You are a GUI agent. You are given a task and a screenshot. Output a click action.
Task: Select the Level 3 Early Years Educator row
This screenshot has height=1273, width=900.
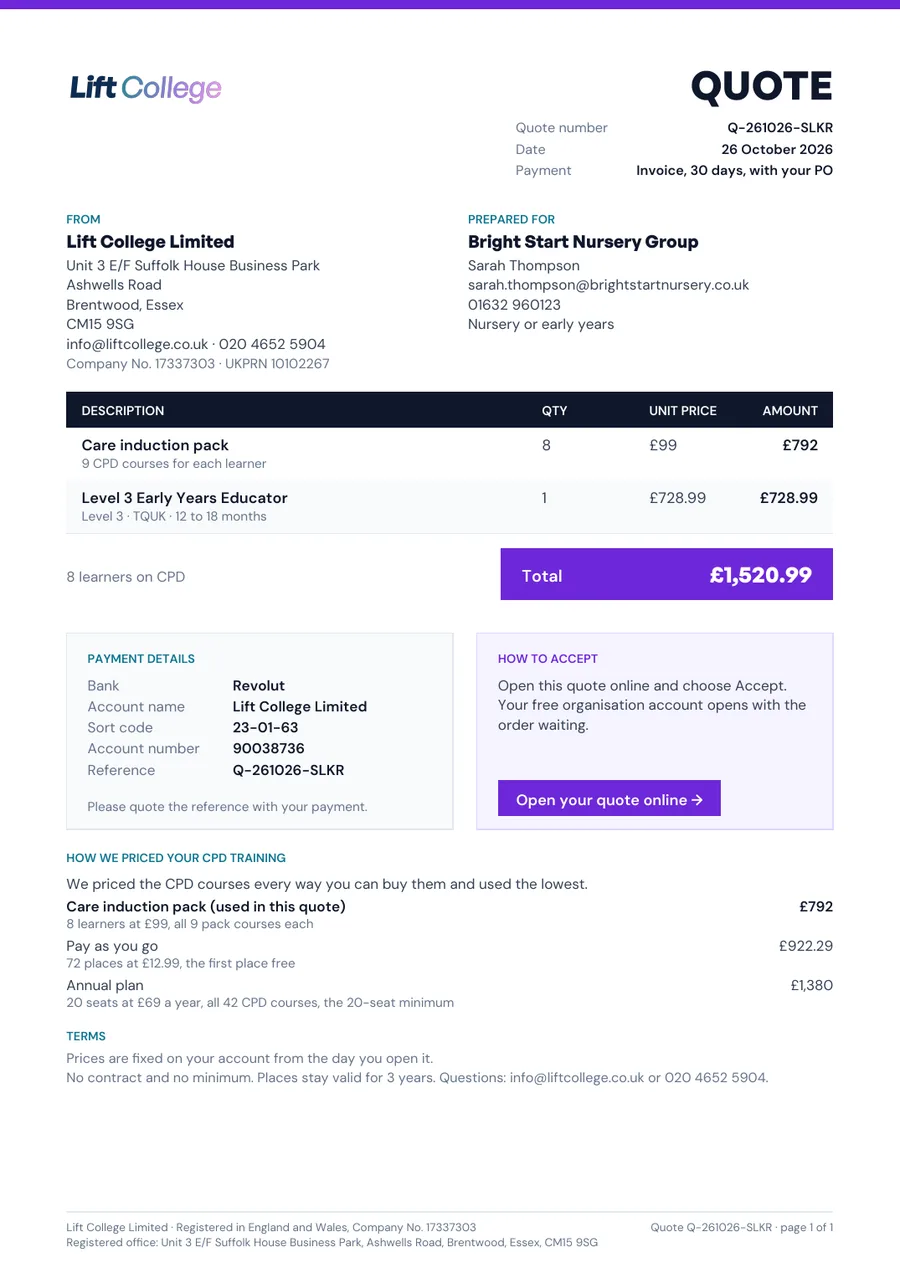(x=449, y=506)
